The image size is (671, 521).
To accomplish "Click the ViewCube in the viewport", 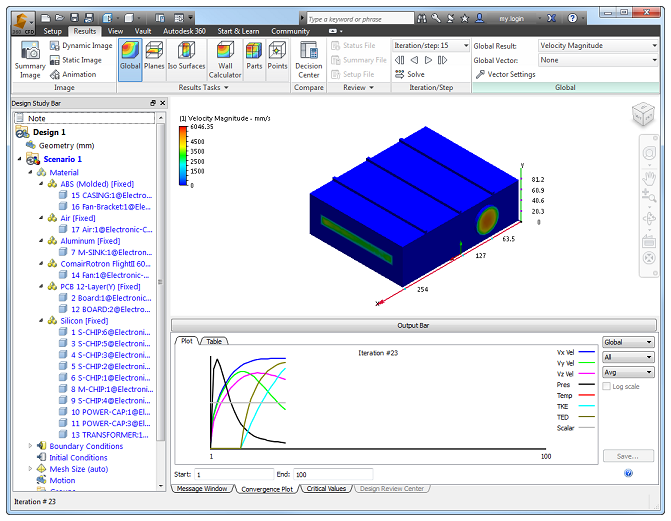I will (643, 114).
